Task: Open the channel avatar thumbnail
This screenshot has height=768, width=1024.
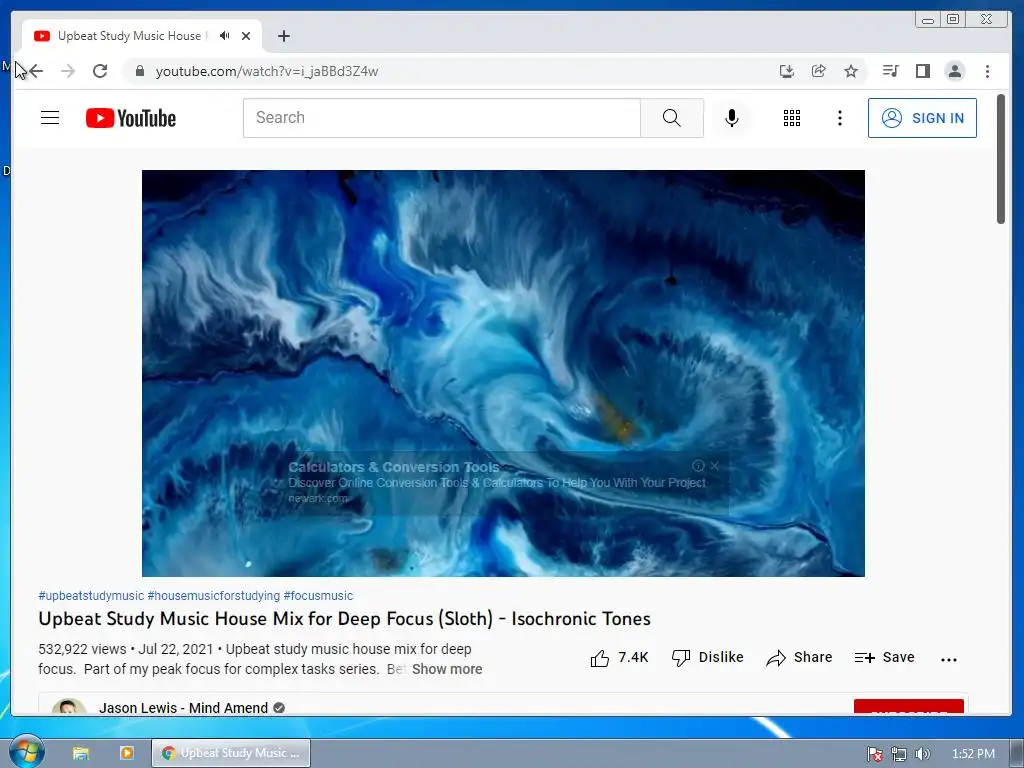Action: coord(69,707)
